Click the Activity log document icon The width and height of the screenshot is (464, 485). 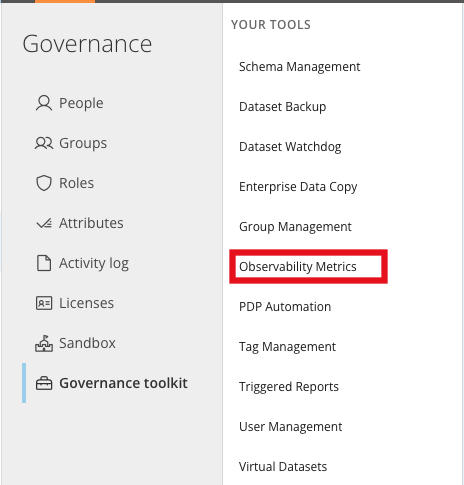tap(44, 263)
